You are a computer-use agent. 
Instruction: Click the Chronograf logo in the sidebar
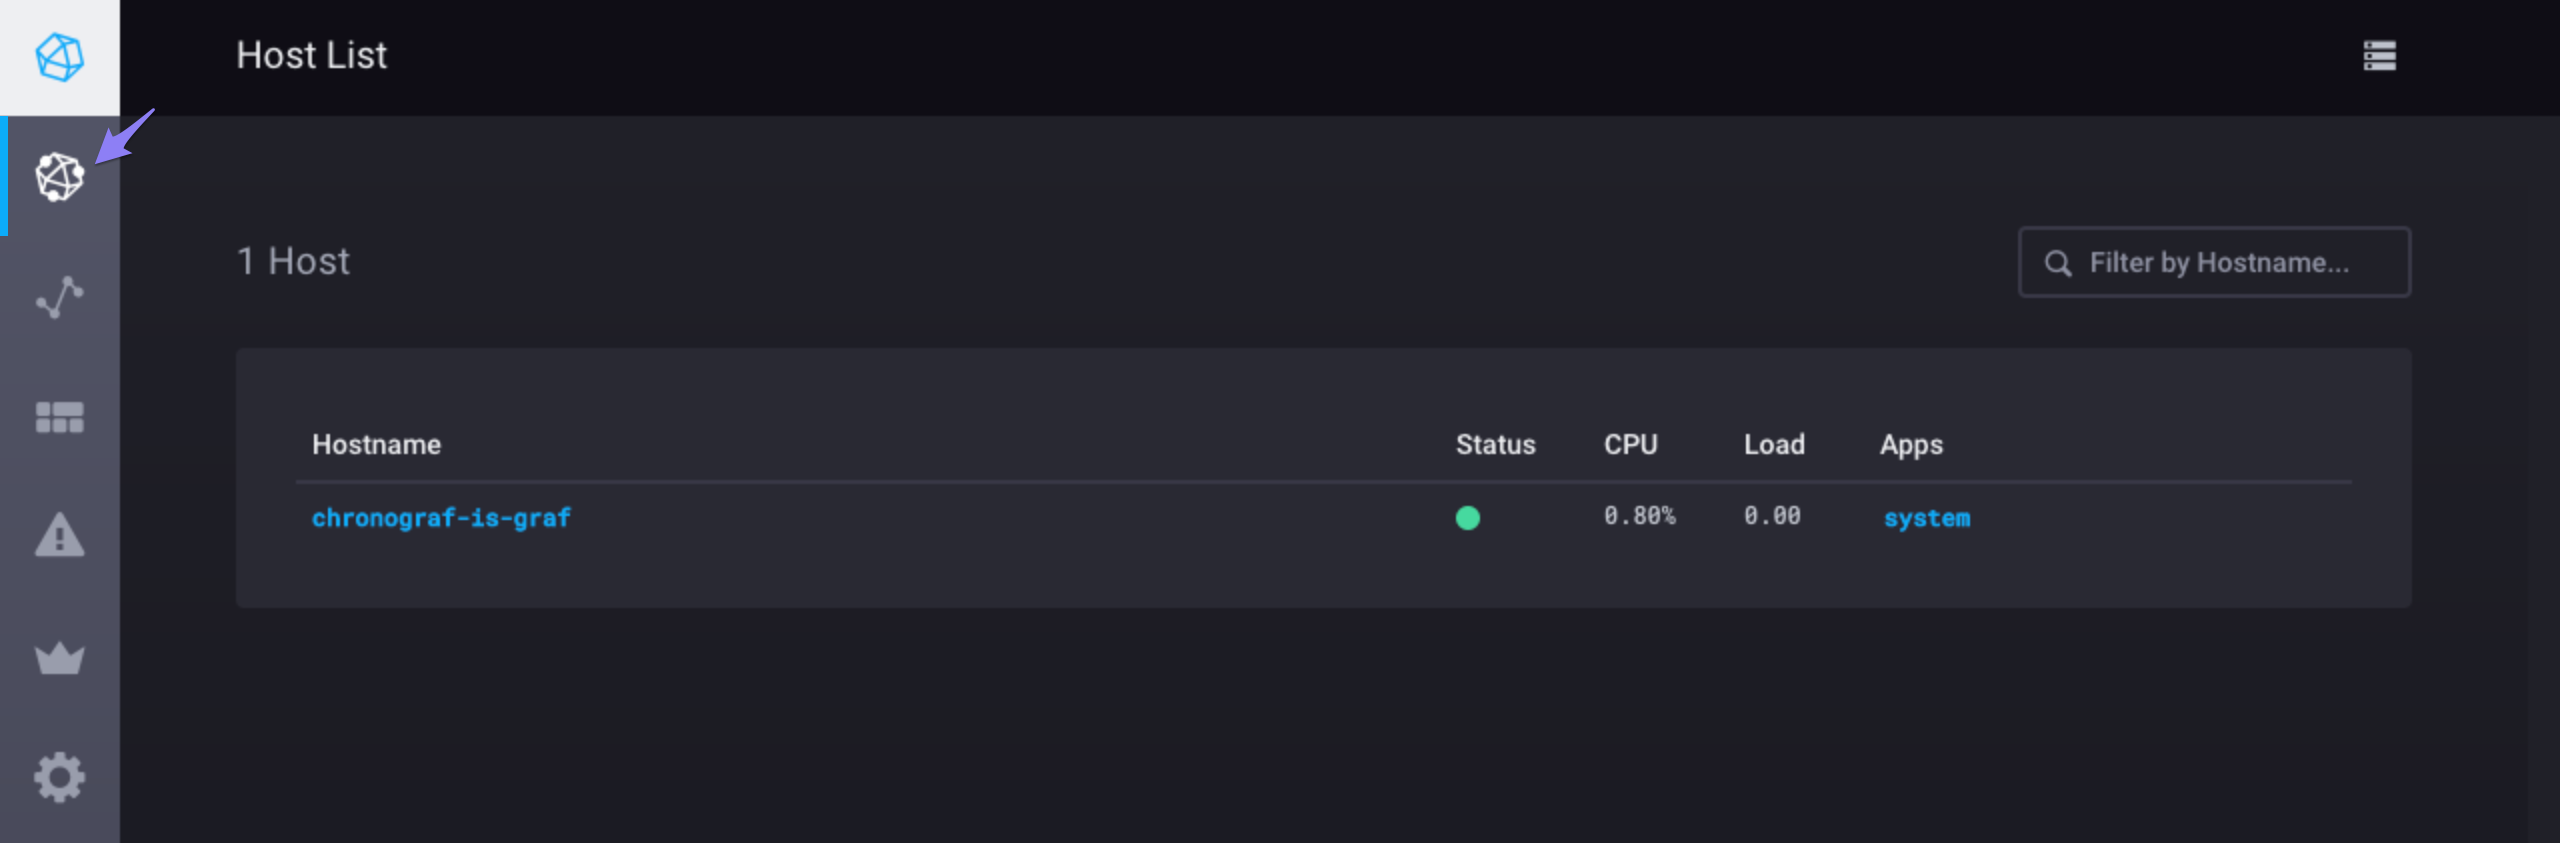coord(59,57)
